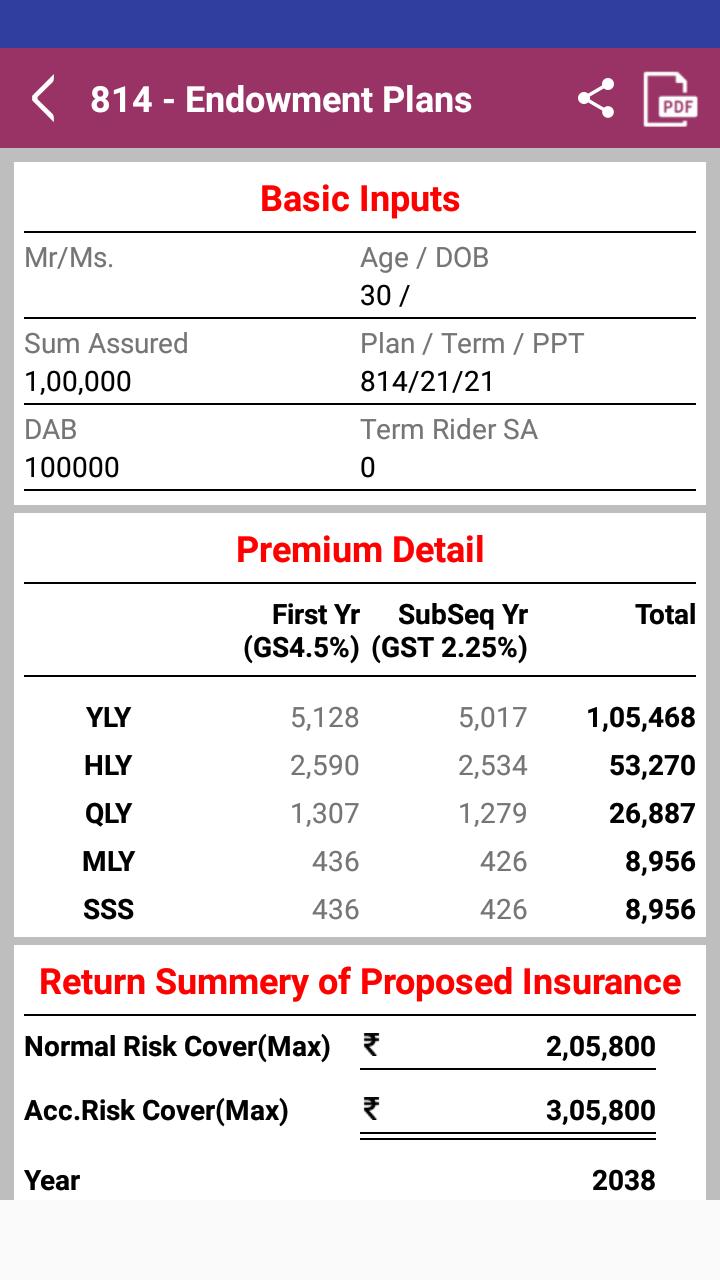The image size is (720, 1280).
Task: Select the Plan/Term/PPT value 814/21/21
Action: 427,382
